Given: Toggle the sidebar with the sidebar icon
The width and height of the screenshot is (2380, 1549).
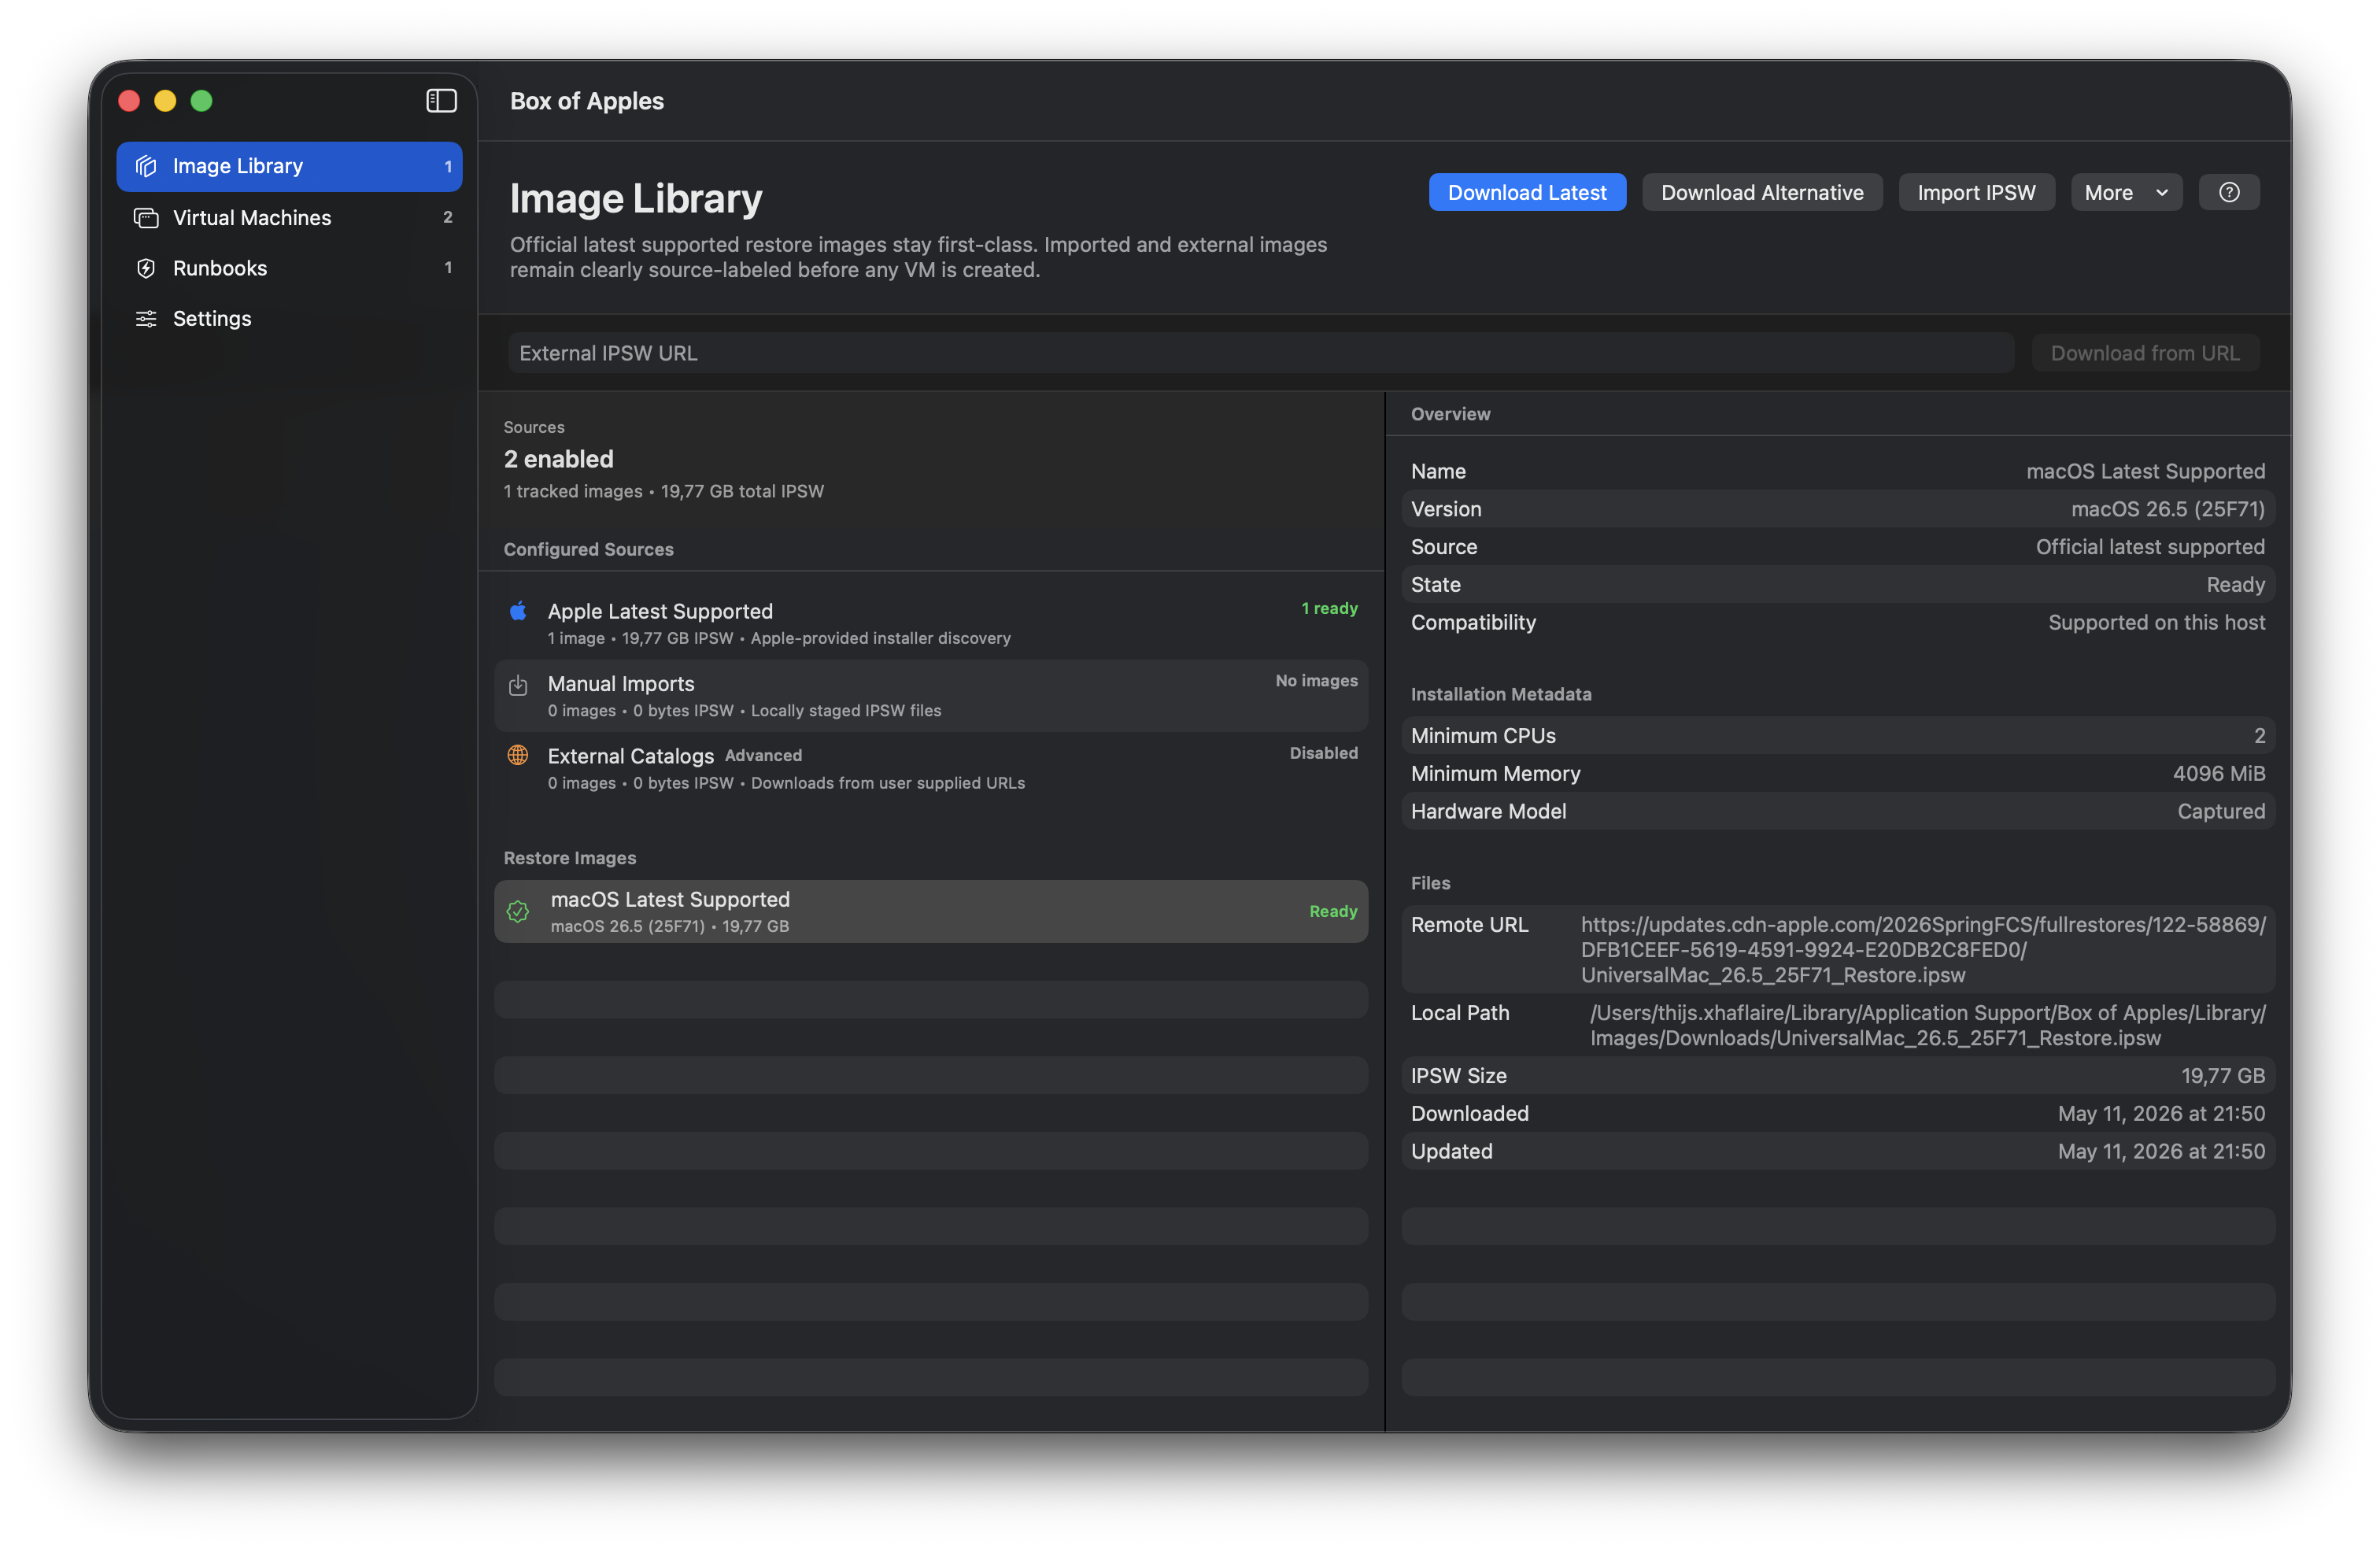Looking at the screenshot, I should click(x=441, y=101).
